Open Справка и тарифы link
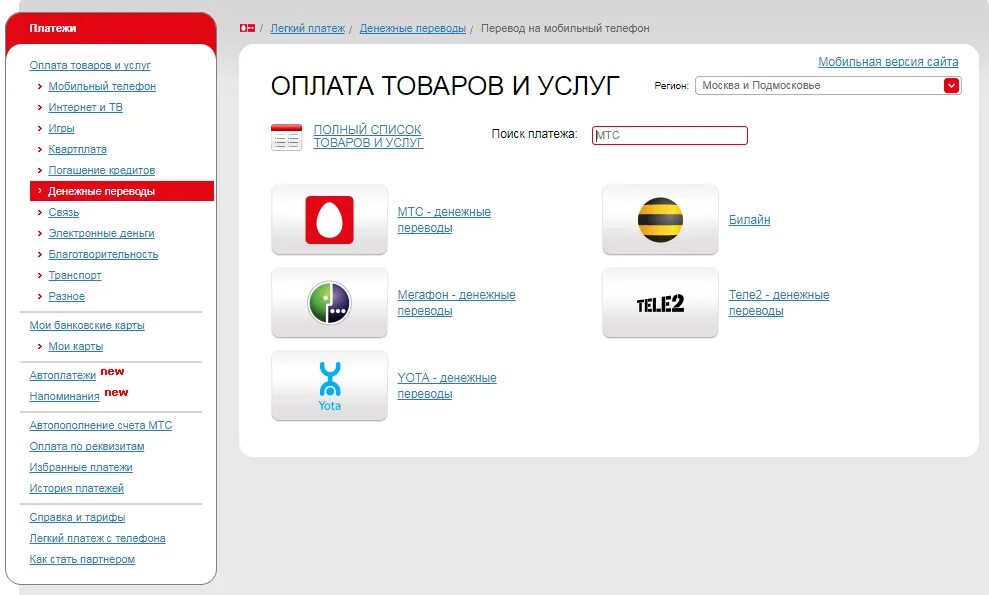 tap(77, 517)
